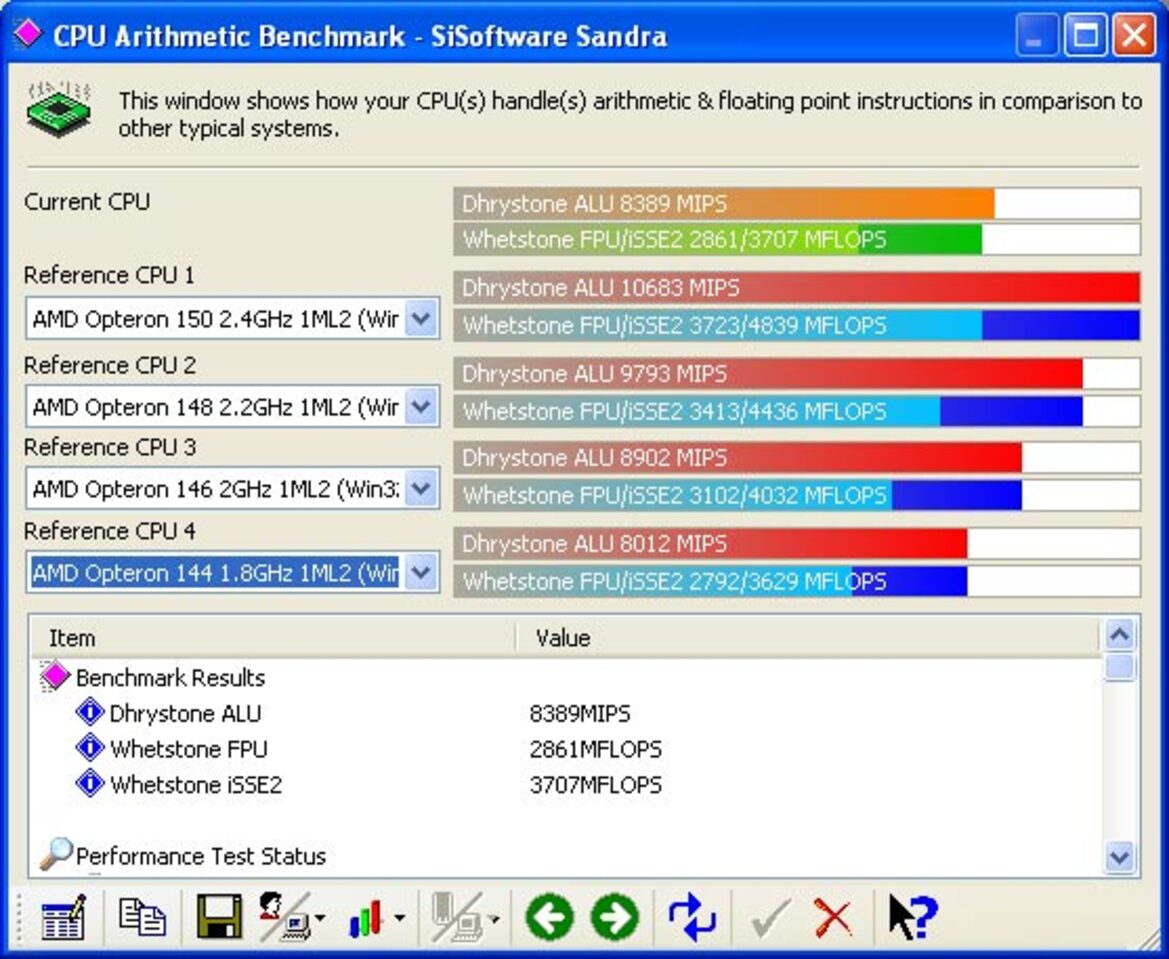The width and height of the screenshot is (1169, 959).
Task: Close the CPU Arithmetic Benchmark window
Action: coord(1134,34)
